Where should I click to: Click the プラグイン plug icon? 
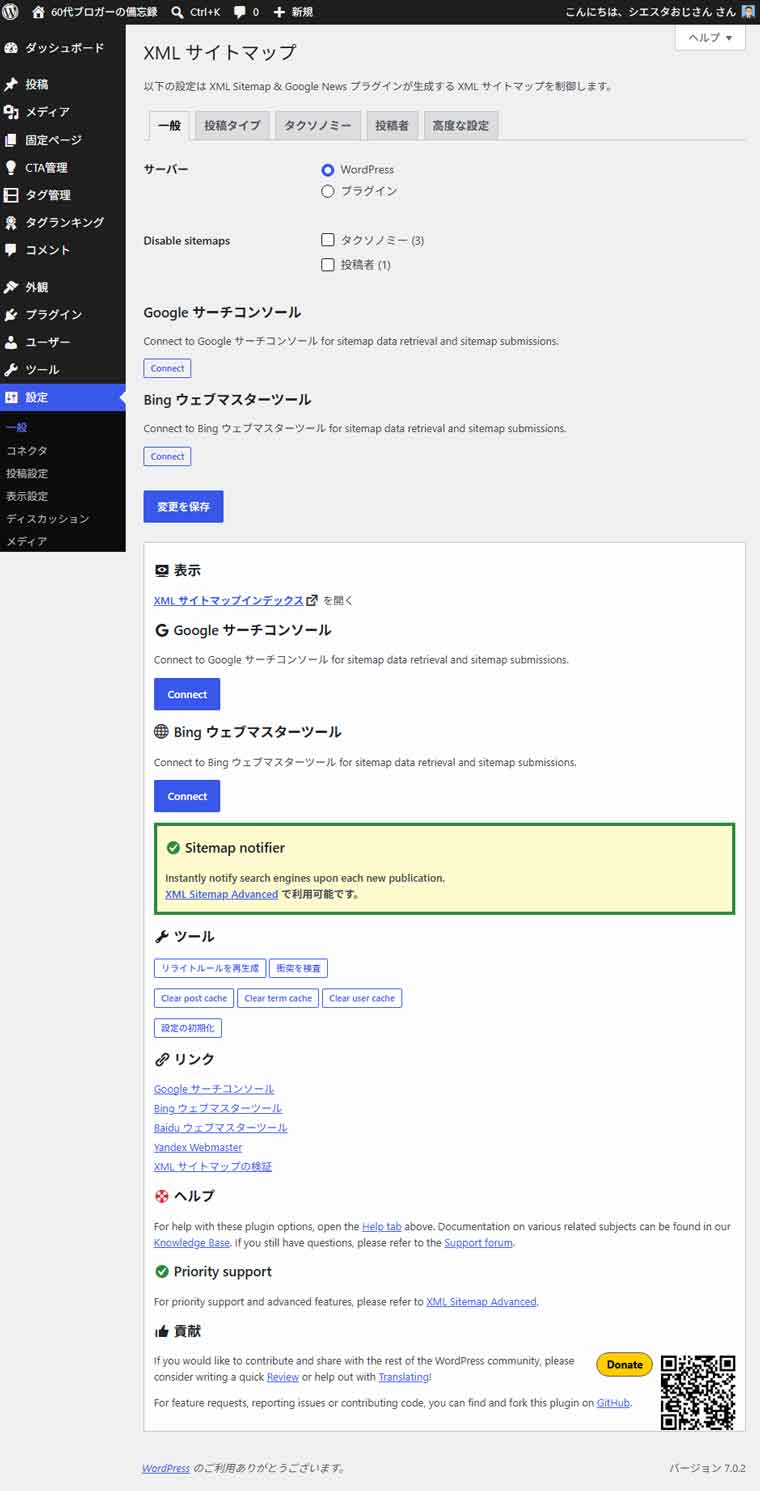pyautogui.click(x=11, y=314)
